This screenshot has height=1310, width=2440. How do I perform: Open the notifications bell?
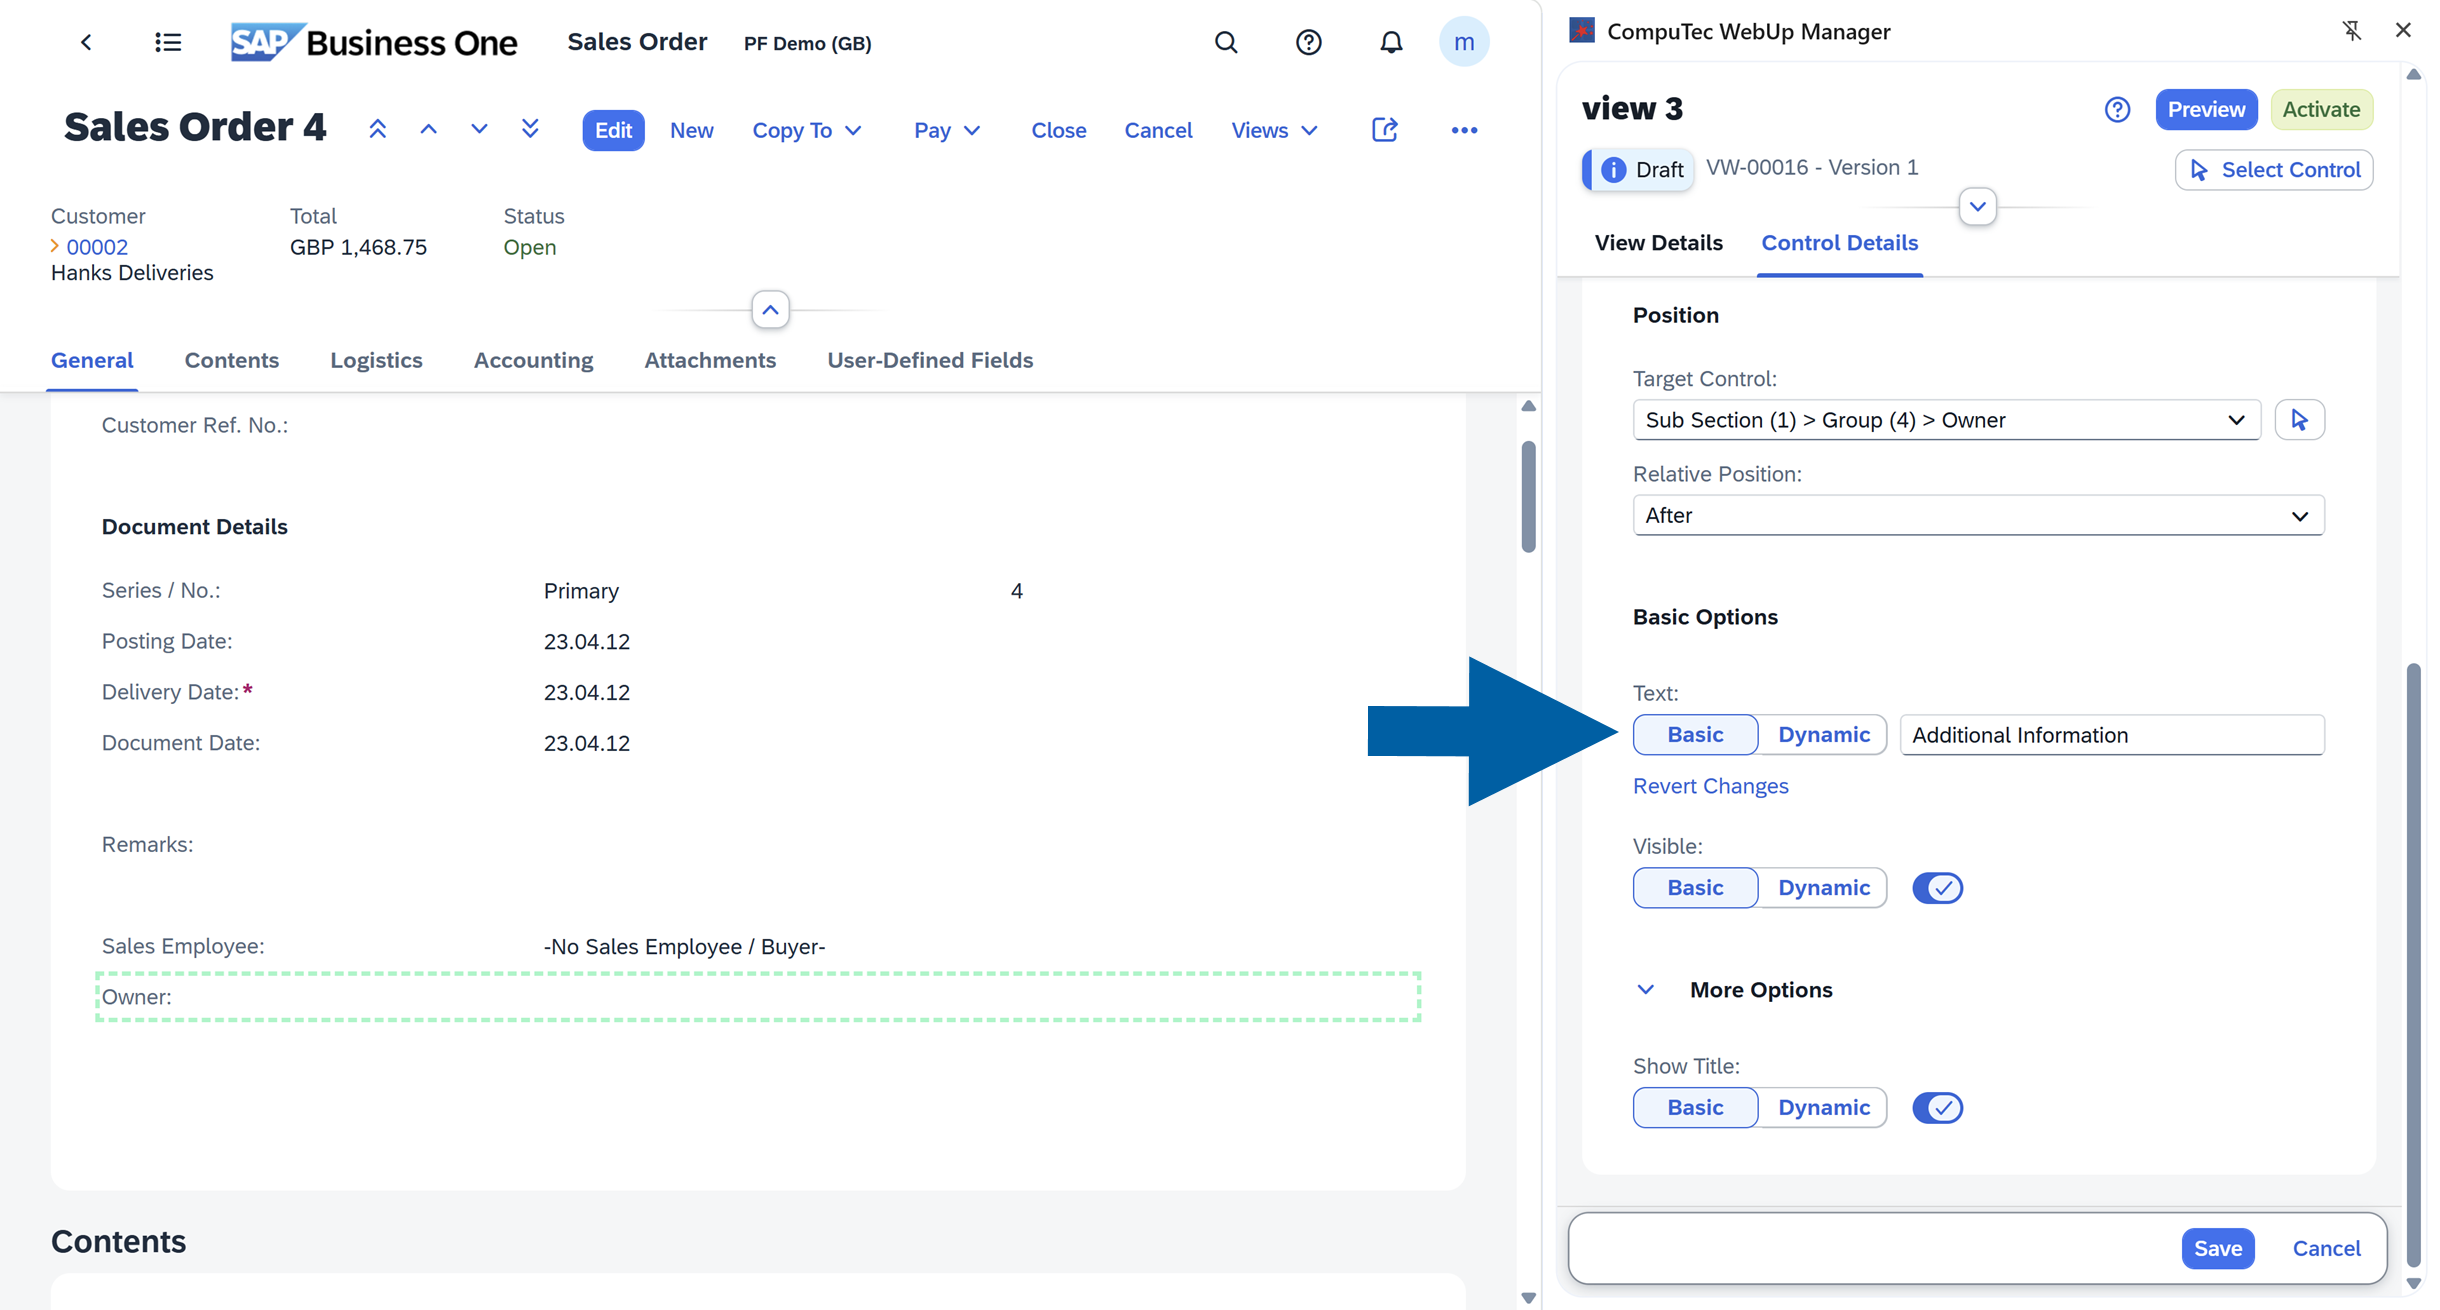[1390, 42]
